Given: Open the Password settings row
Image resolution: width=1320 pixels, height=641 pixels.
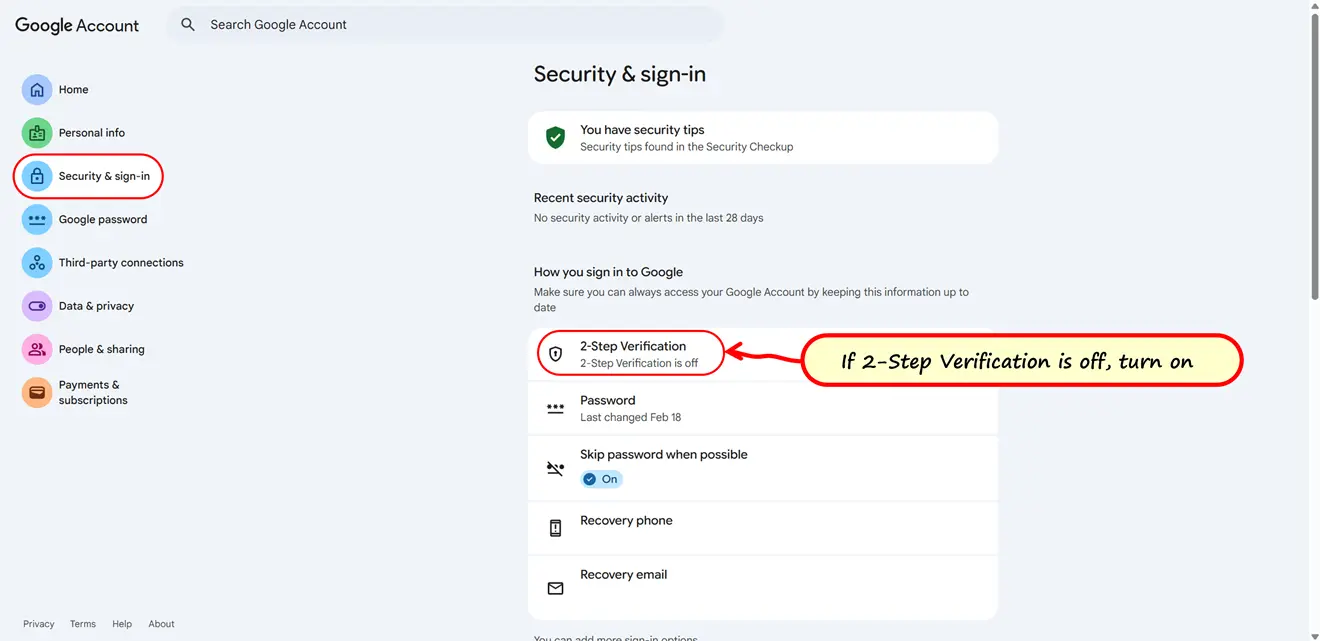Looking at the screenshot, I should click(x=763, y=408).
